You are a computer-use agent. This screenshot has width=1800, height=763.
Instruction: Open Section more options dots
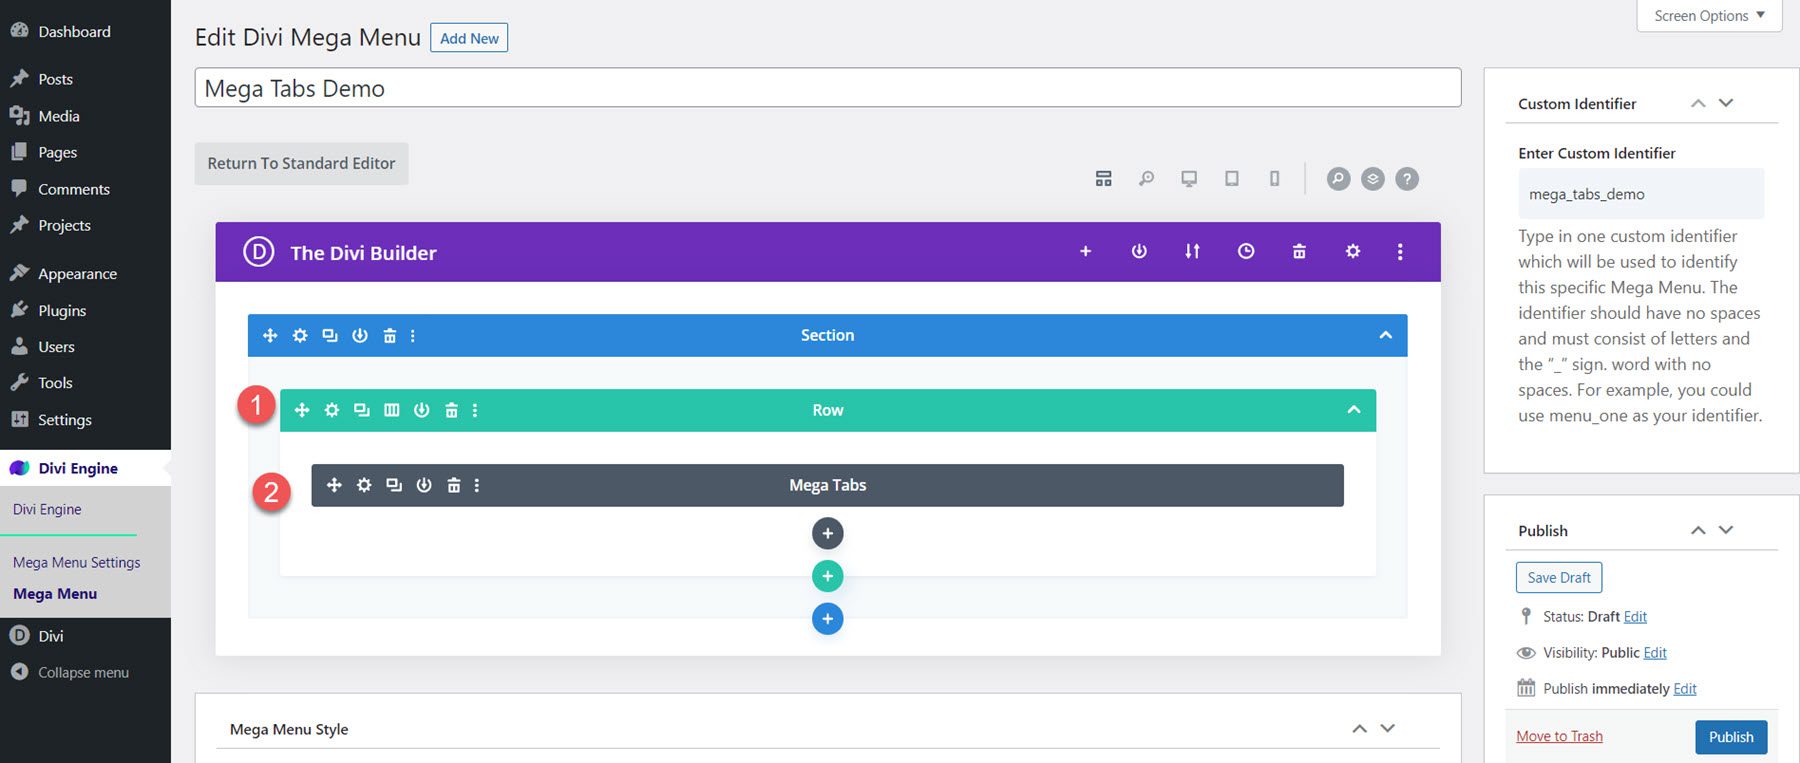coord(413,336)
